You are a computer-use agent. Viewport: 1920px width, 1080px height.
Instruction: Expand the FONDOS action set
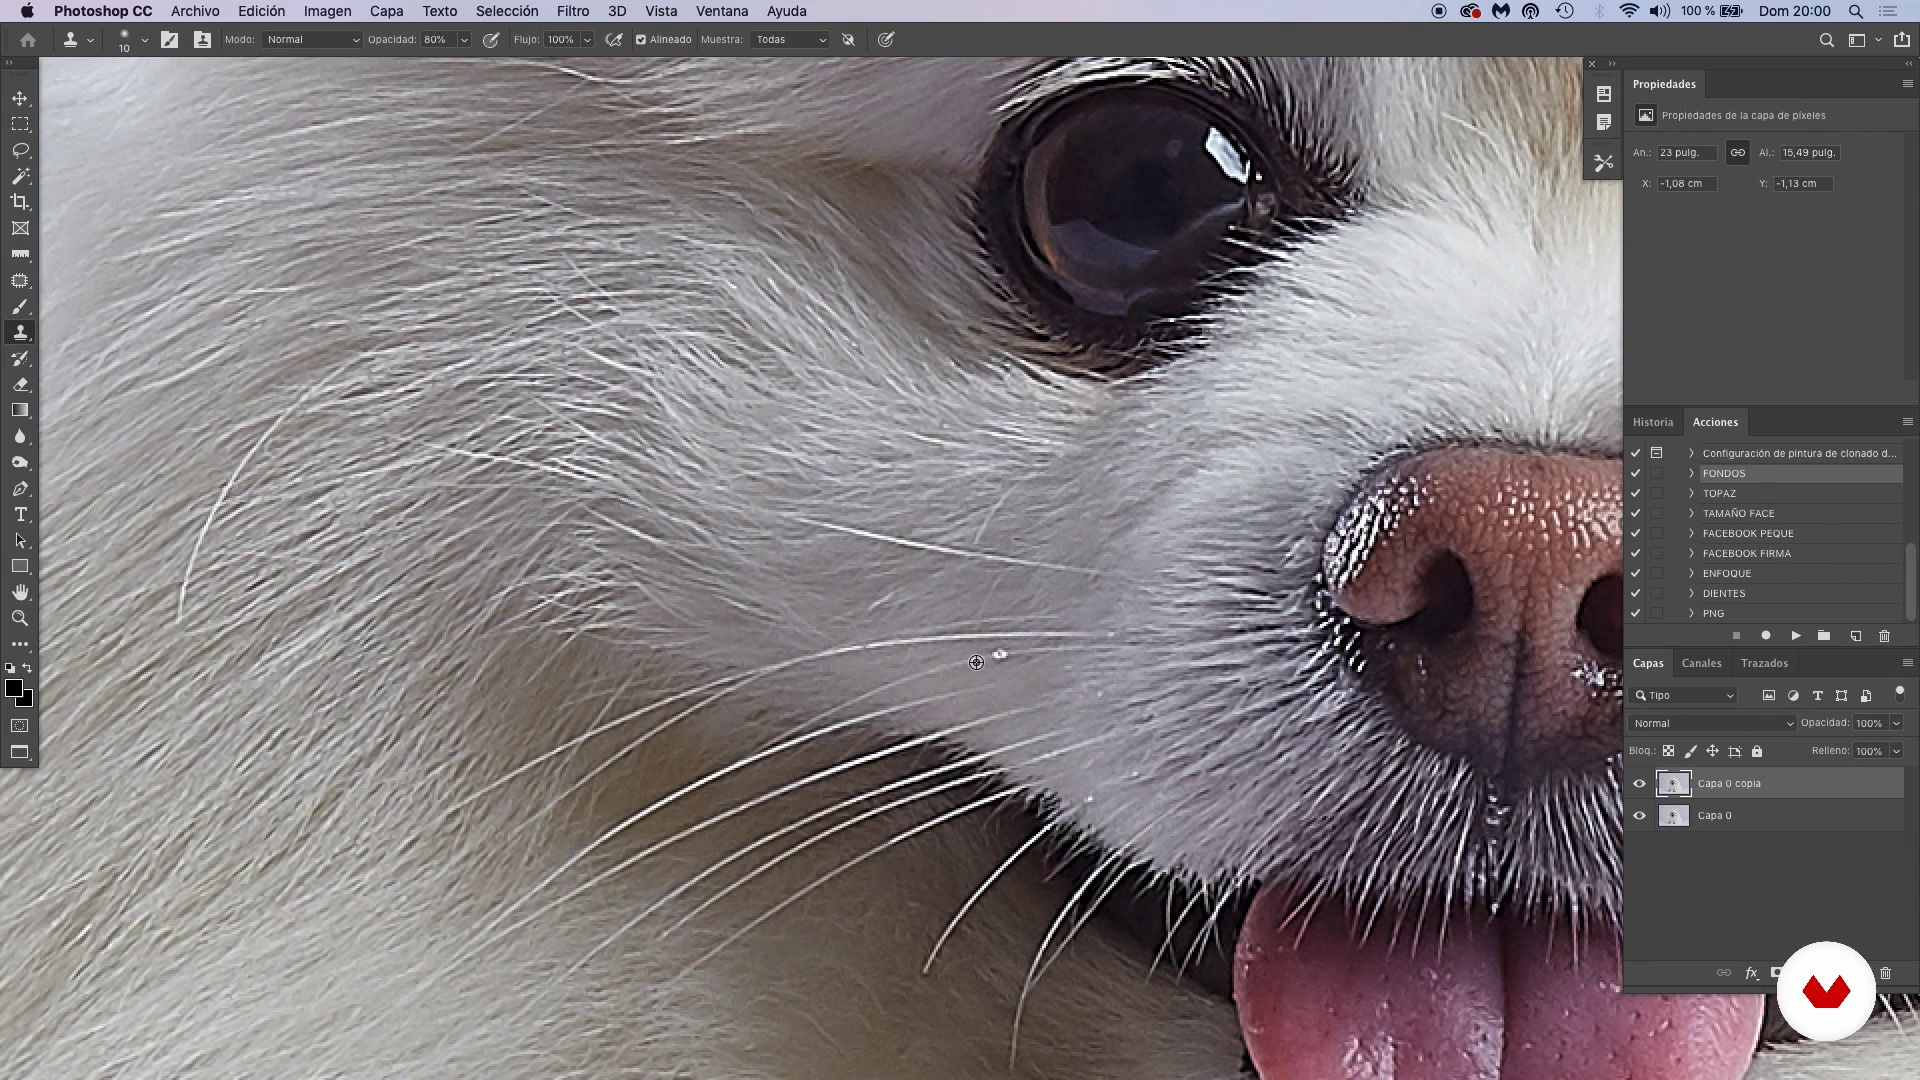(x=1691, y=473)
